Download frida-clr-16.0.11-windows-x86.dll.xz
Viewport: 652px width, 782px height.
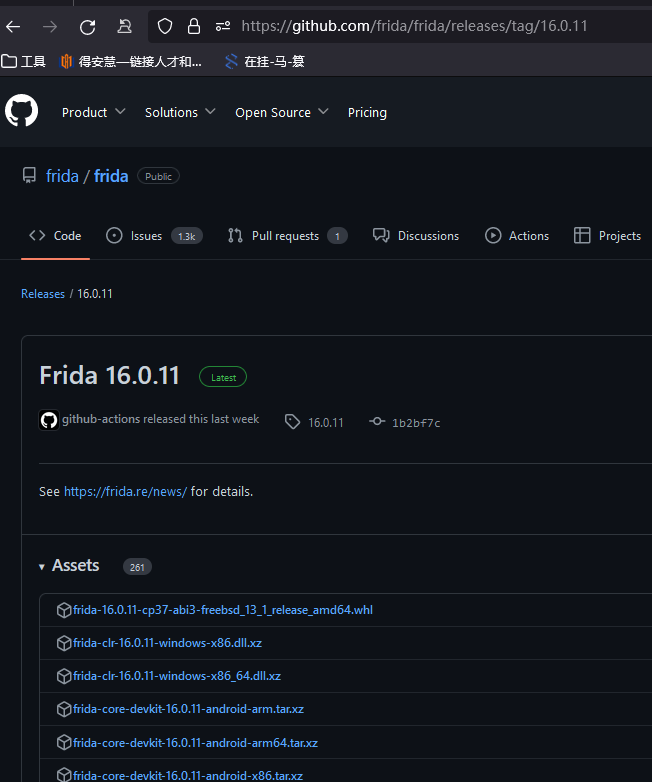[x=167, y=643]
